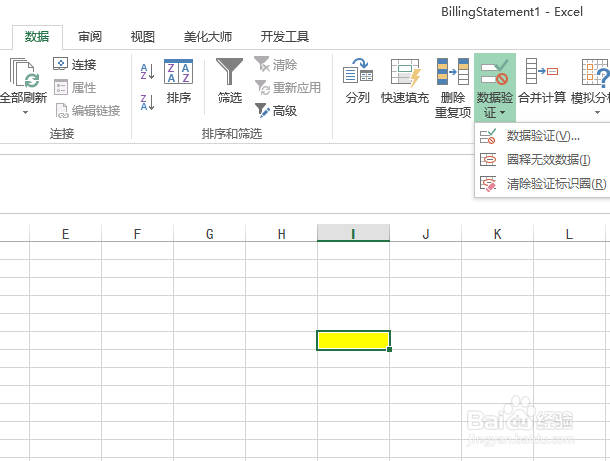The image size is (610, 461).
Task: Open the 开发工具 tab
Action: [x=285, y=37]
